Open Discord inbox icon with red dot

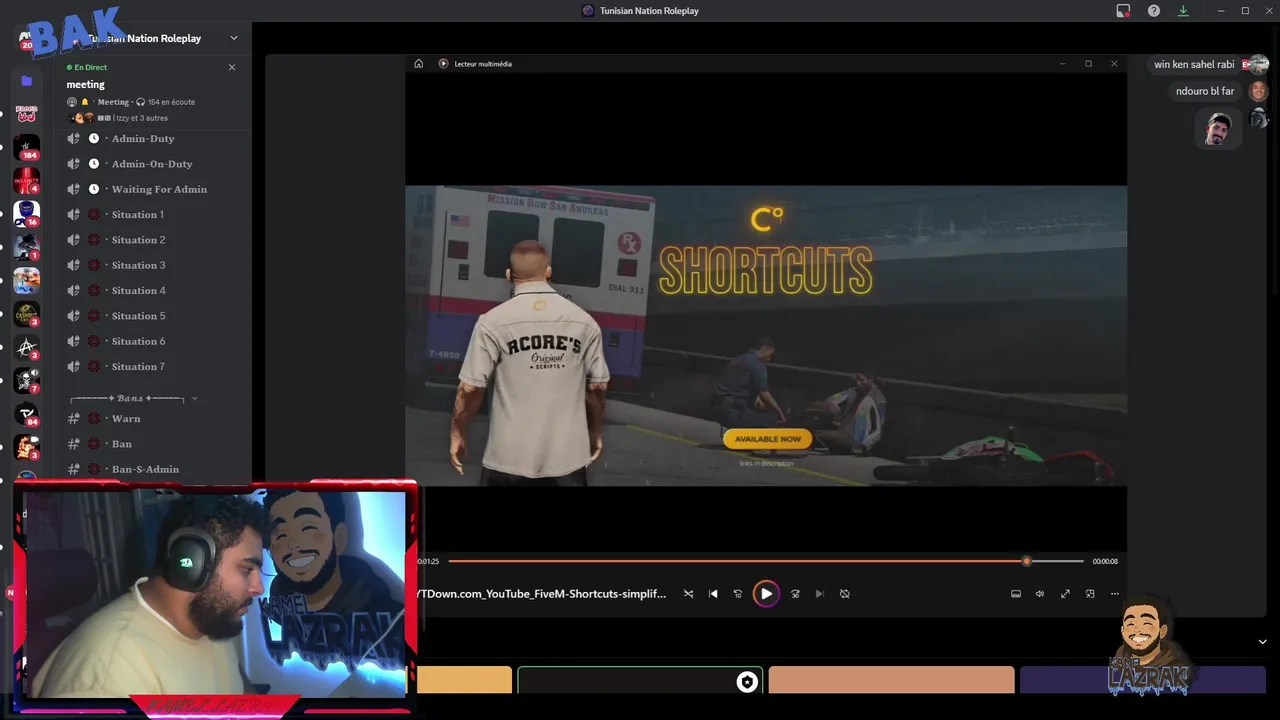coord(1123,11)
